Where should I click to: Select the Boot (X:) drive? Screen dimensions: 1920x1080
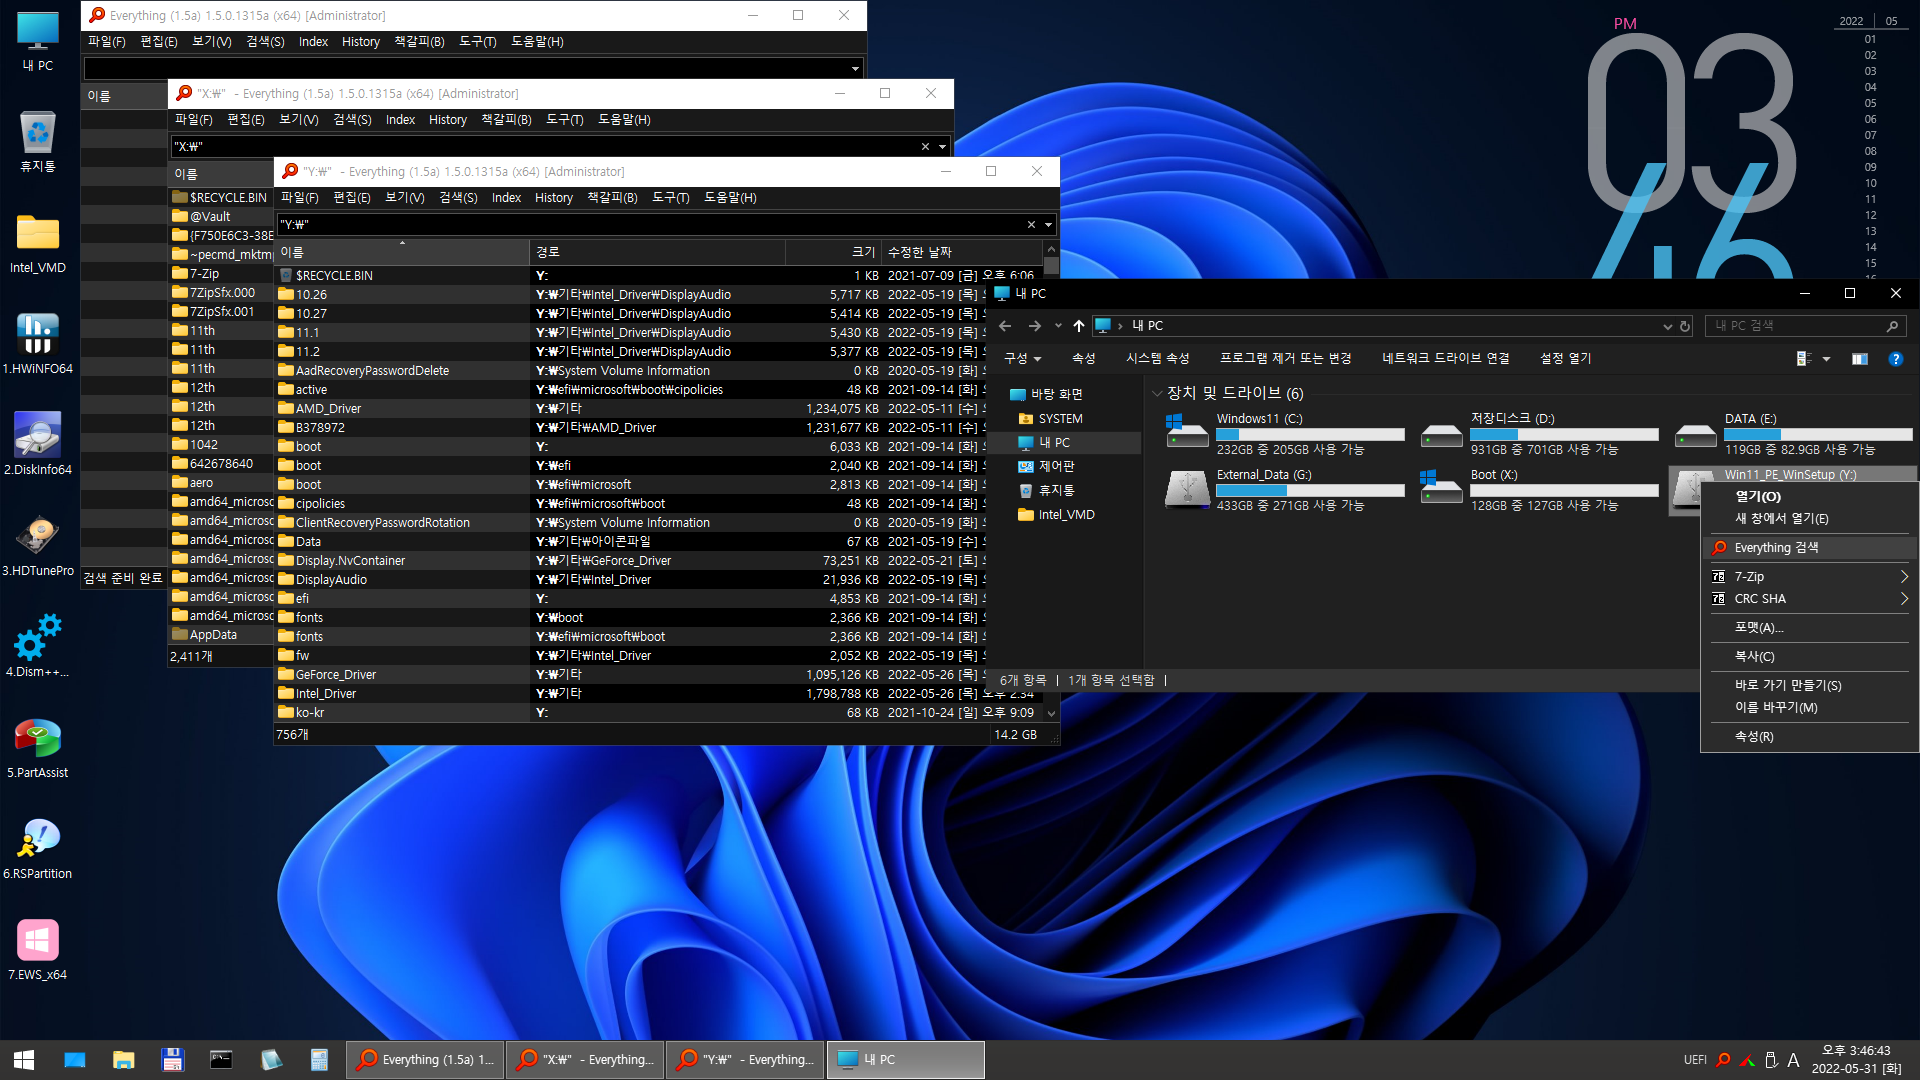[x=1540, y=490]
